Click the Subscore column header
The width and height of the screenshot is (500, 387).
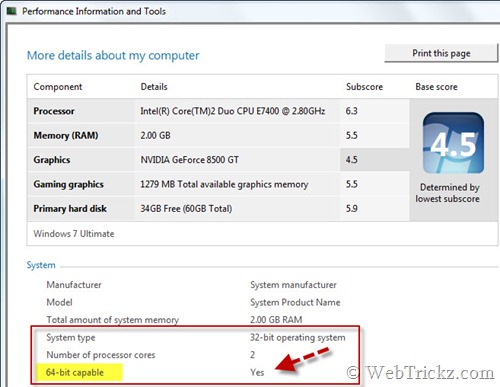pyautogui.click(x=364, y=87)
